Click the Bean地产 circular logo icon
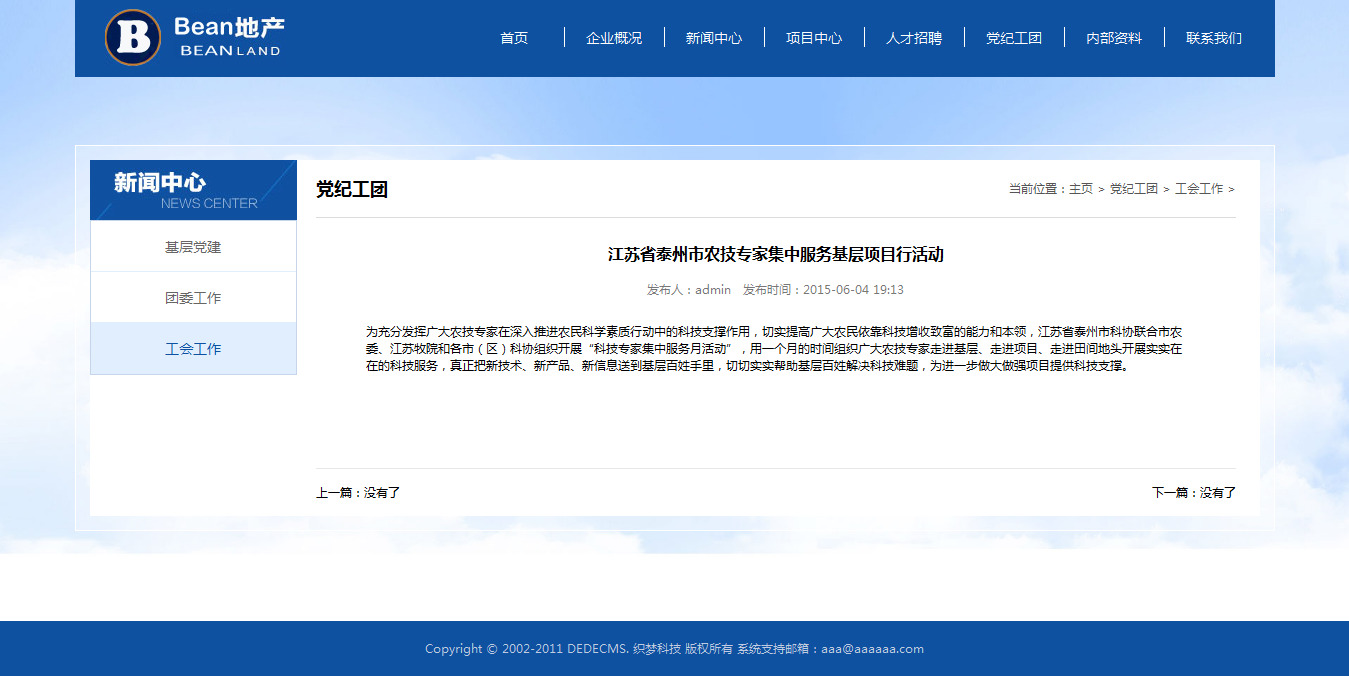This screenshot has width=1349, height=676. click(x=133, y=38)
